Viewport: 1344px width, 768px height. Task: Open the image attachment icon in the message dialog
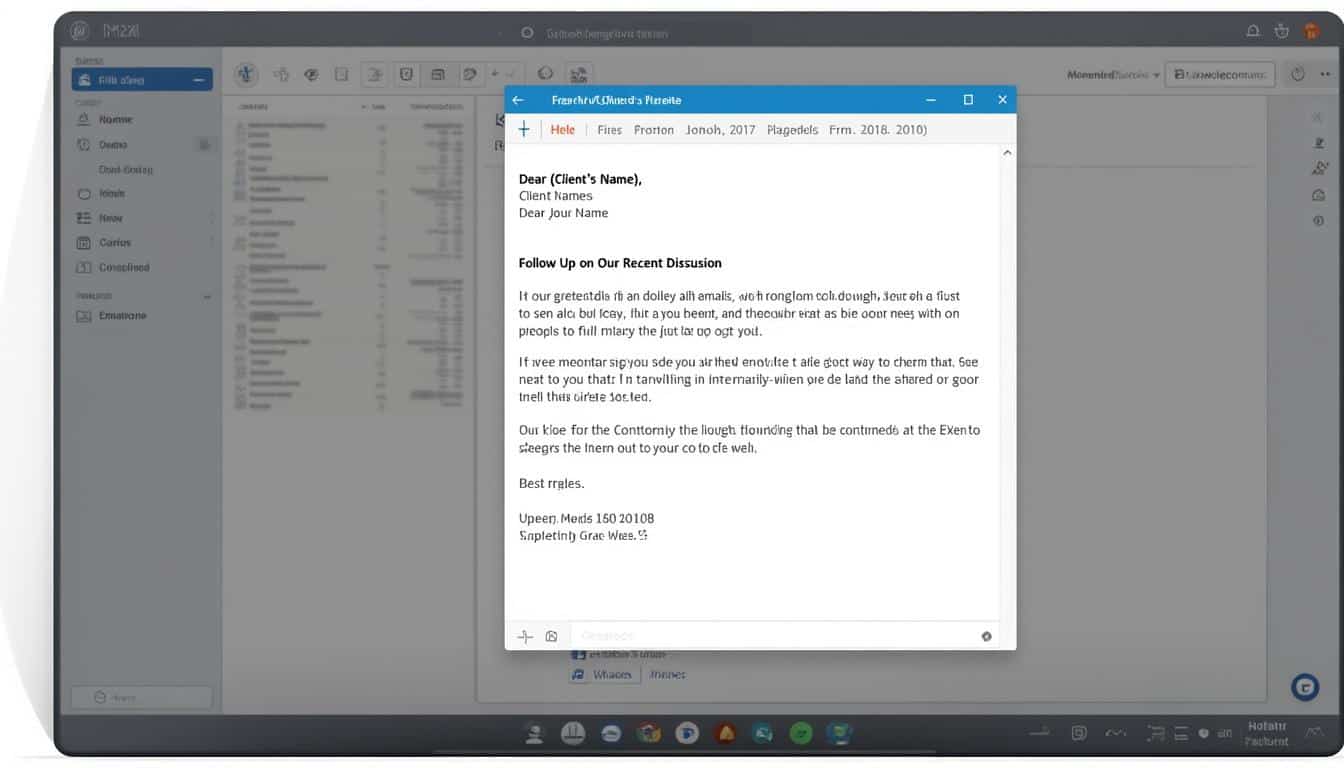pyautogui.click(x=551, y=635)
